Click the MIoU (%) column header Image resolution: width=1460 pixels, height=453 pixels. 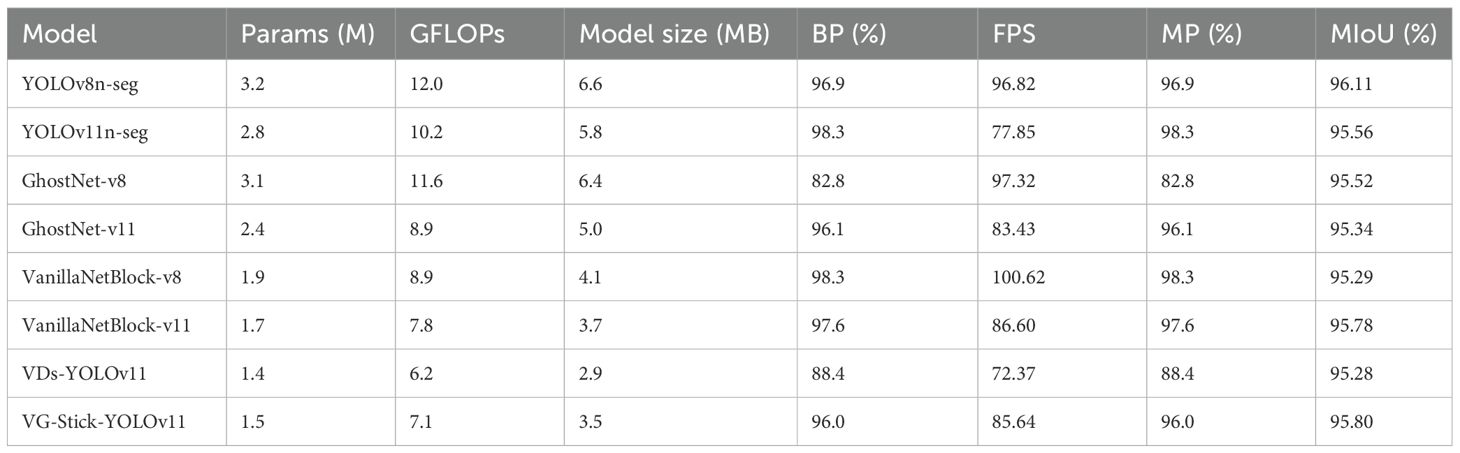coord(1385,34)
